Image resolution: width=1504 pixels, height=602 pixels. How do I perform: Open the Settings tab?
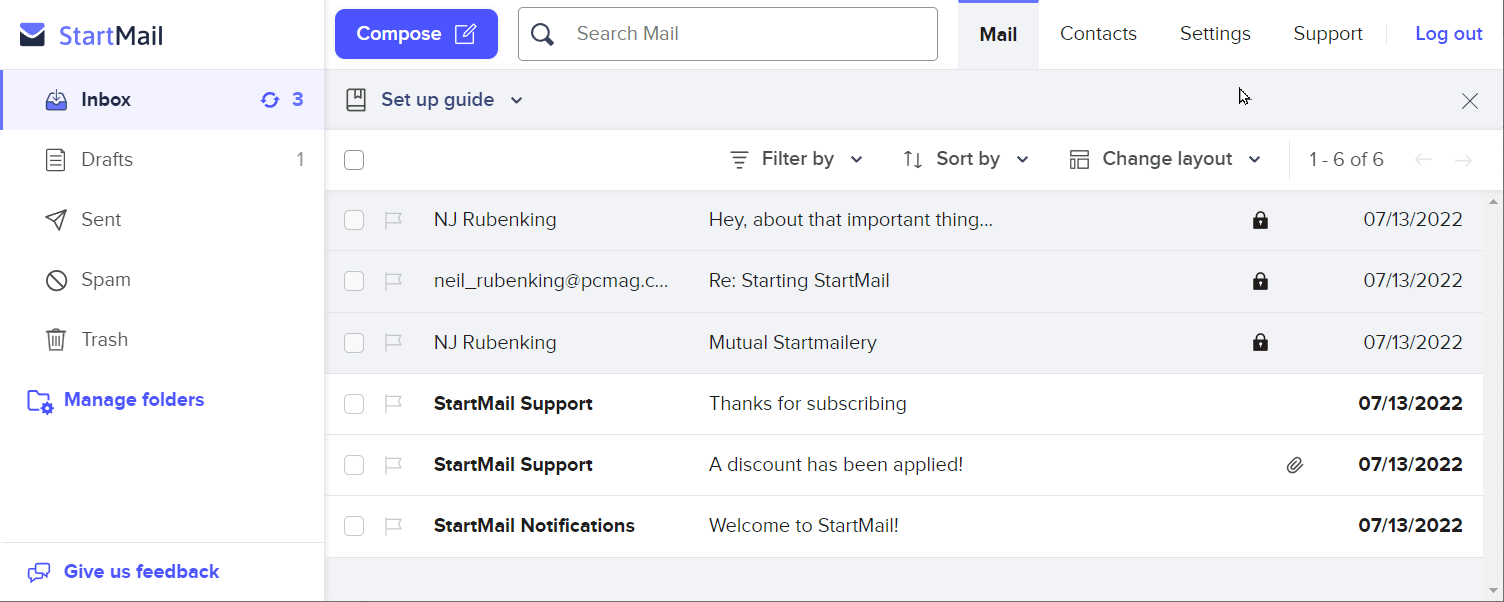tap(1214, 33)
